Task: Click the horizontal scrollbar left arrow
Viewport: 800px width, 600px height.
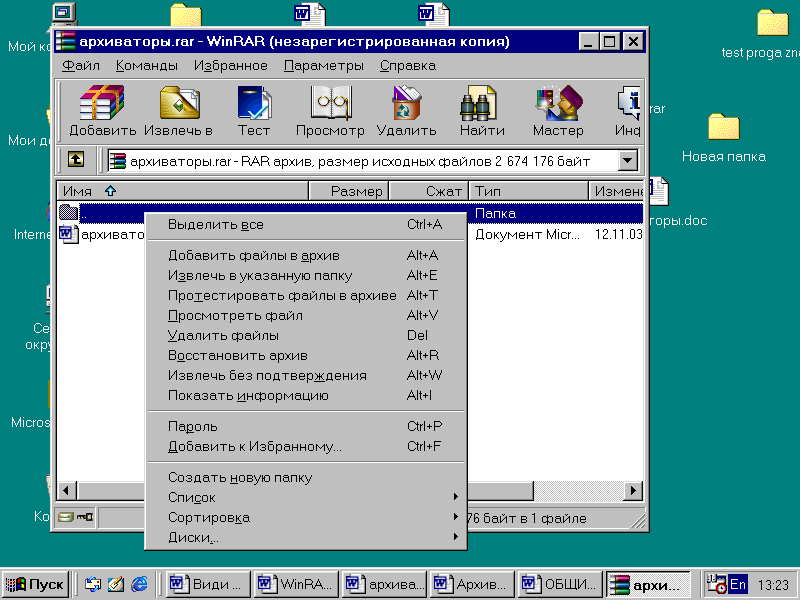Action: [x=66, y=490]
